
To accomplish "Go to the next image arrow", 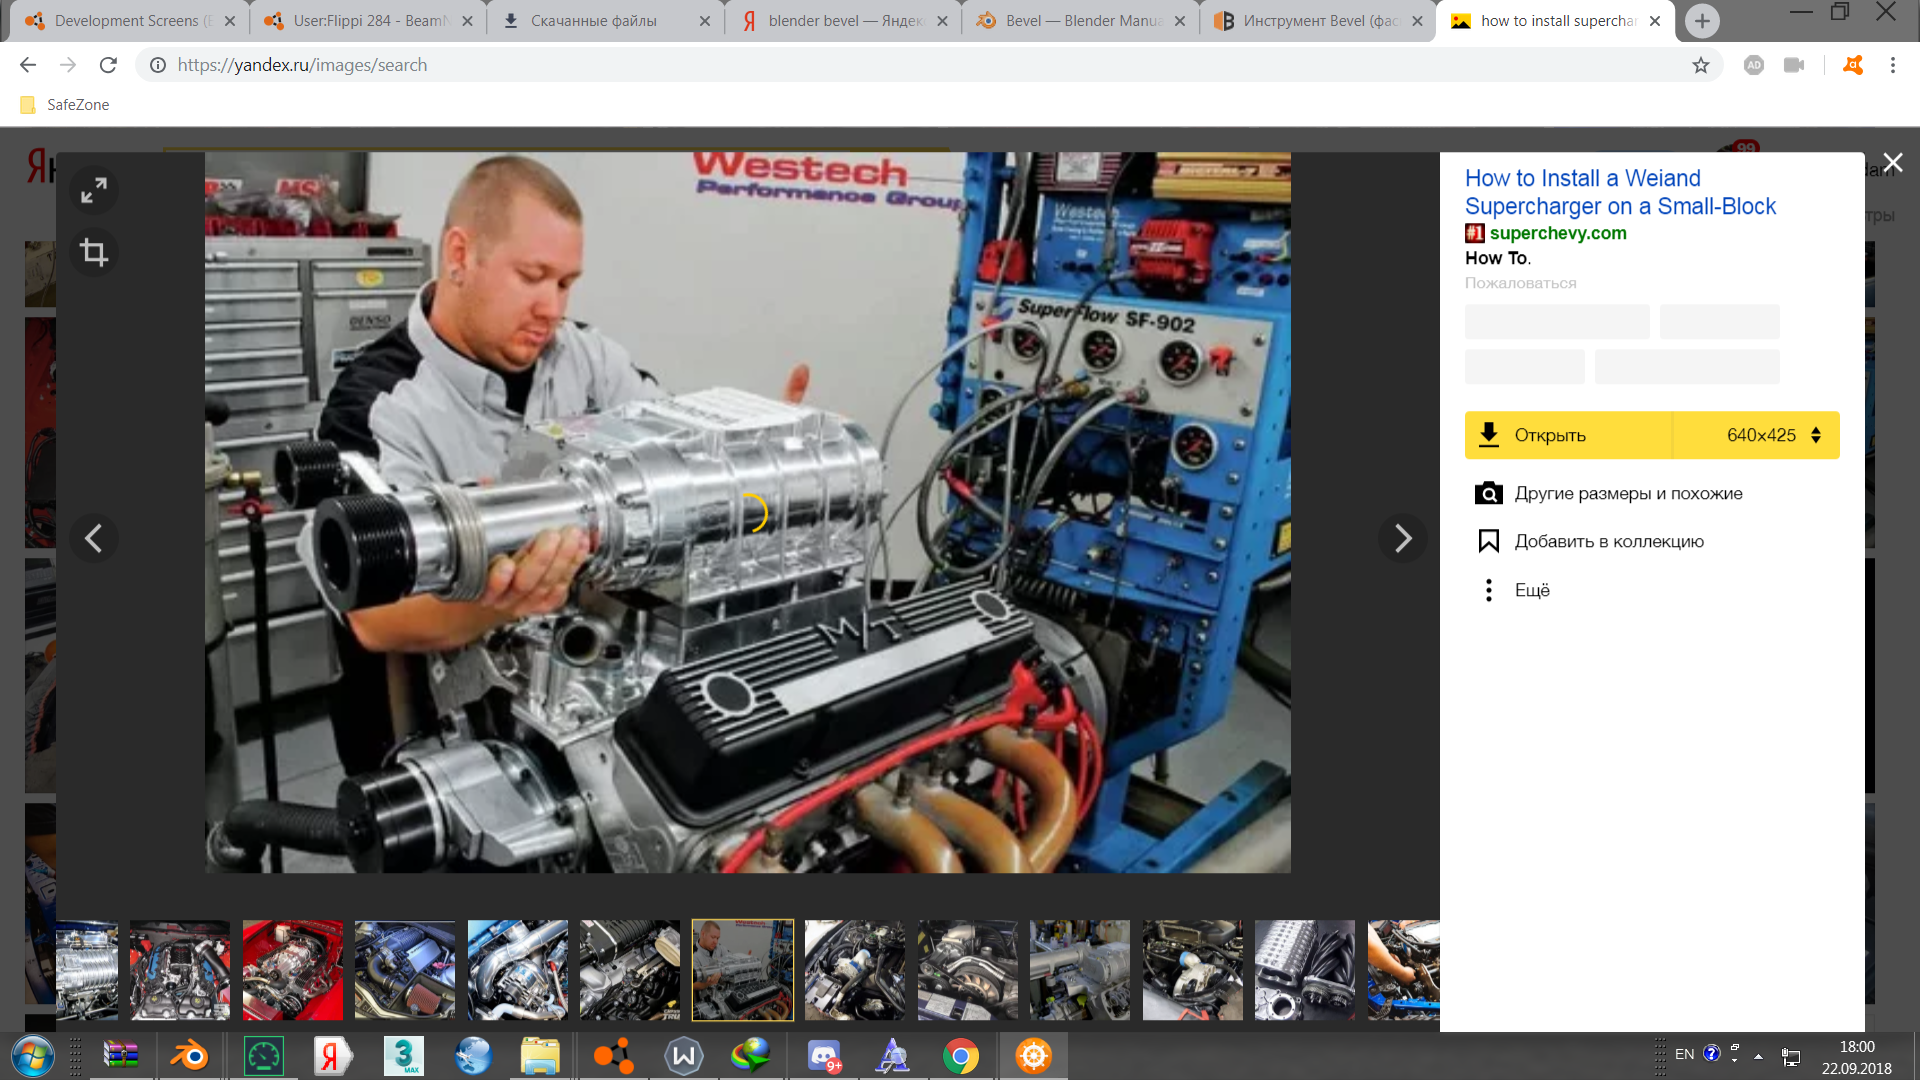I will point(1402,539).
